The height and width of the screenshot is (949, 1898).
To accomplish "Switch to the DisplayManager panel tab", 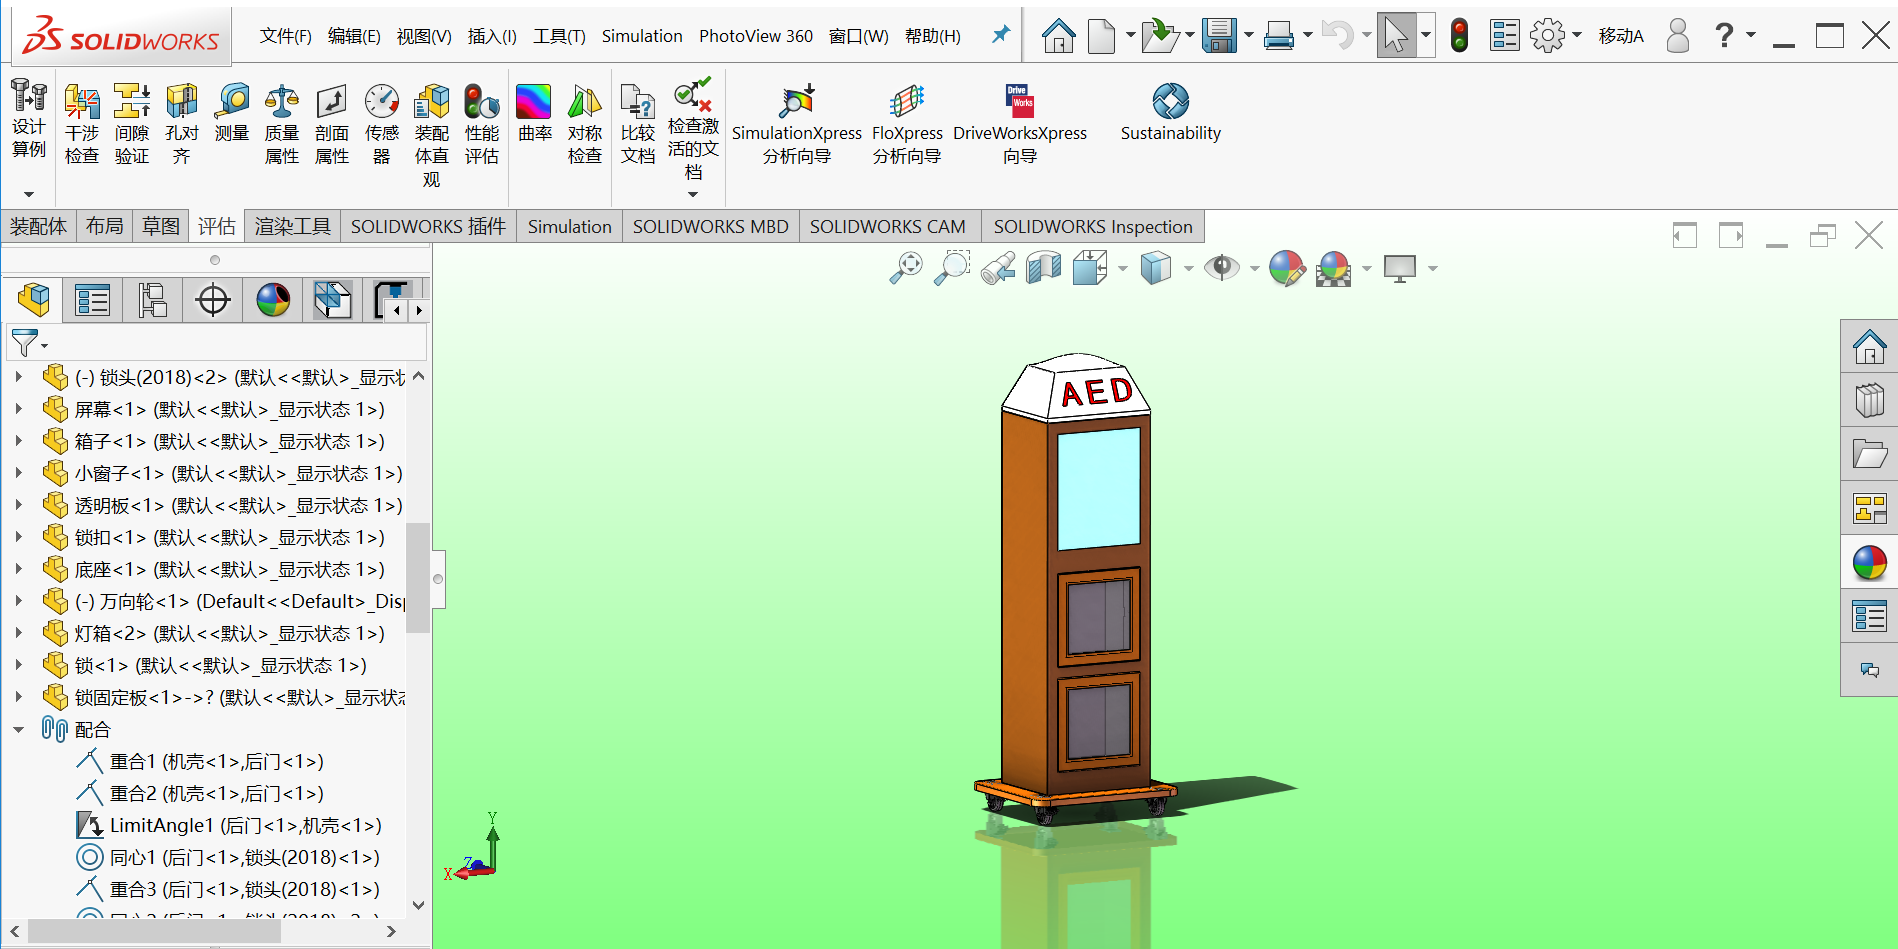I will [x=273, y=300].
